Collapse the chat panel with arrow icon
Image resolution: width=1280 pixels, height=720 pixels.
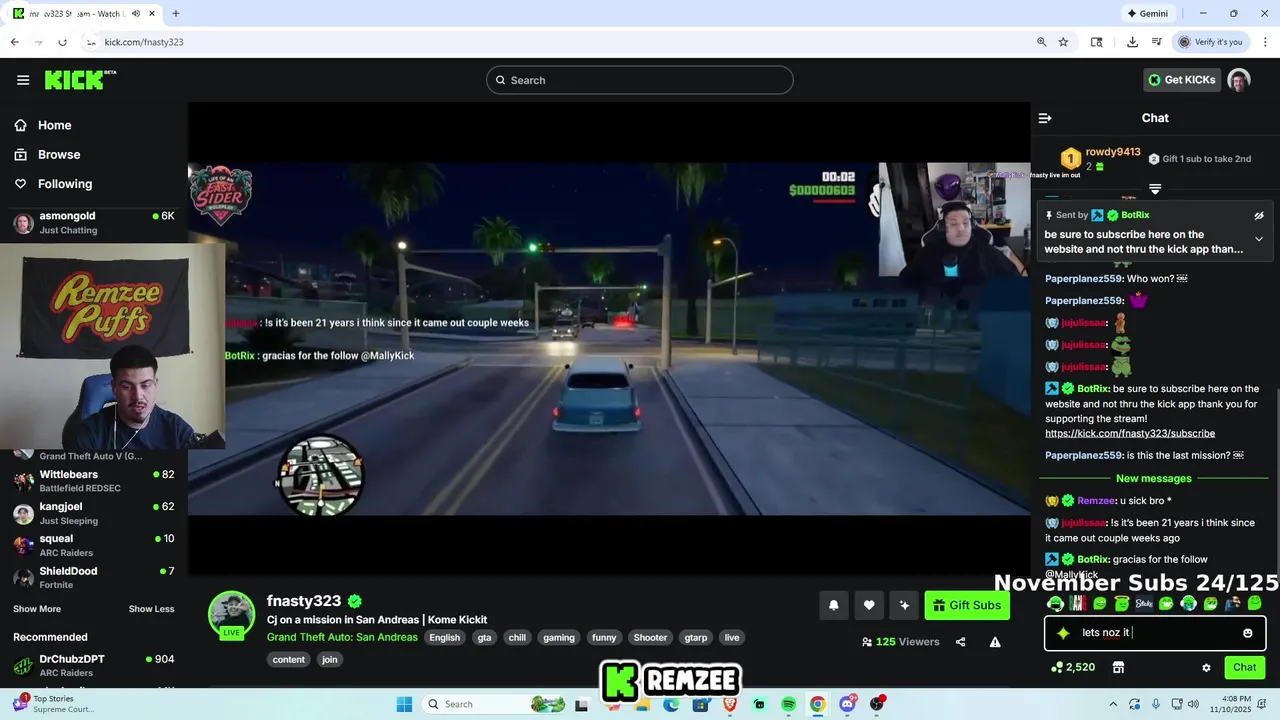[x=1045, y=118]
